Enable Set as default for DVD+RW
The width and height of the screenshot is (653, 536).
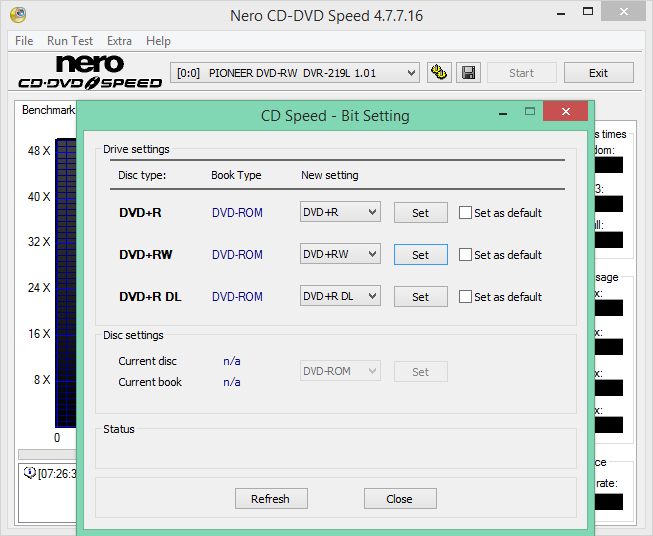pos(465,254)
